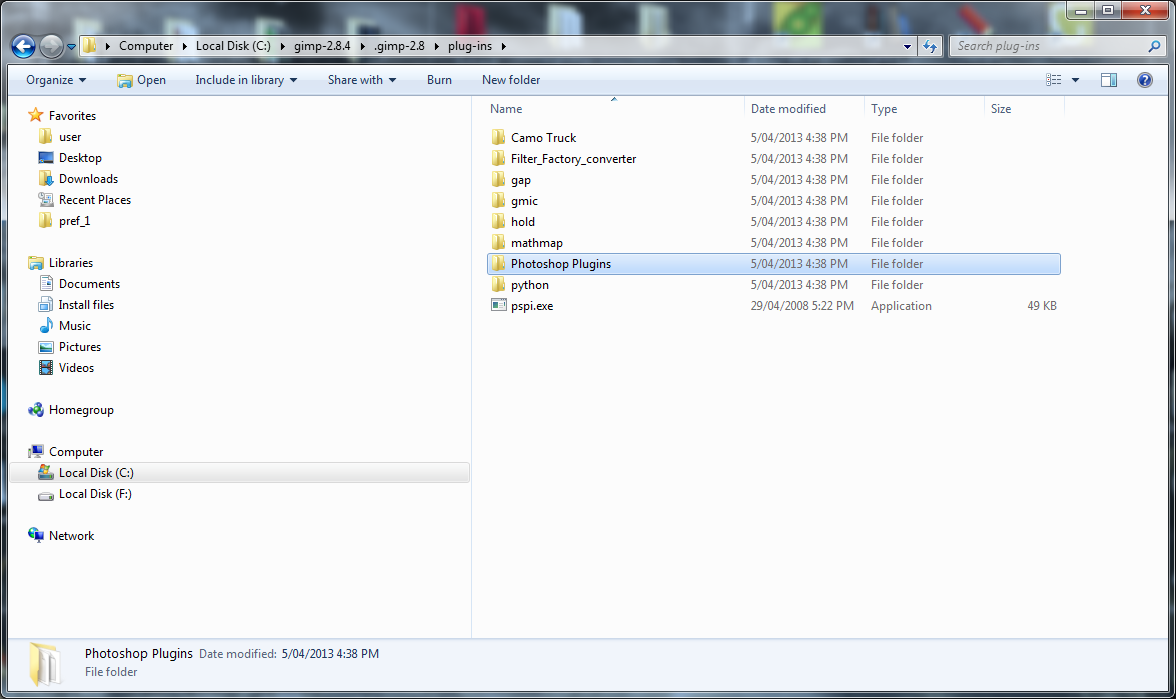This screenshot has height=699, width=1176.
Task: Click the Computer icon in navigation pane
Action: click(x=35, y=452)
